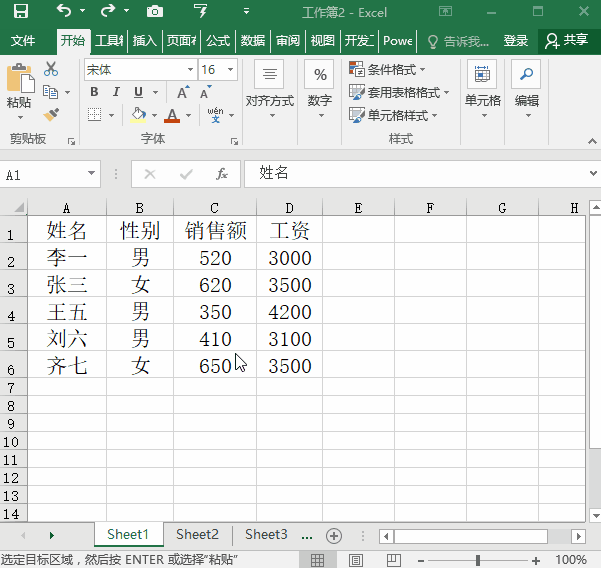Viewport: 601px width, 568px height.
Task: Expand the Name Box dropdown arrow
Action: pyautogui.click(x=92, y=174)
